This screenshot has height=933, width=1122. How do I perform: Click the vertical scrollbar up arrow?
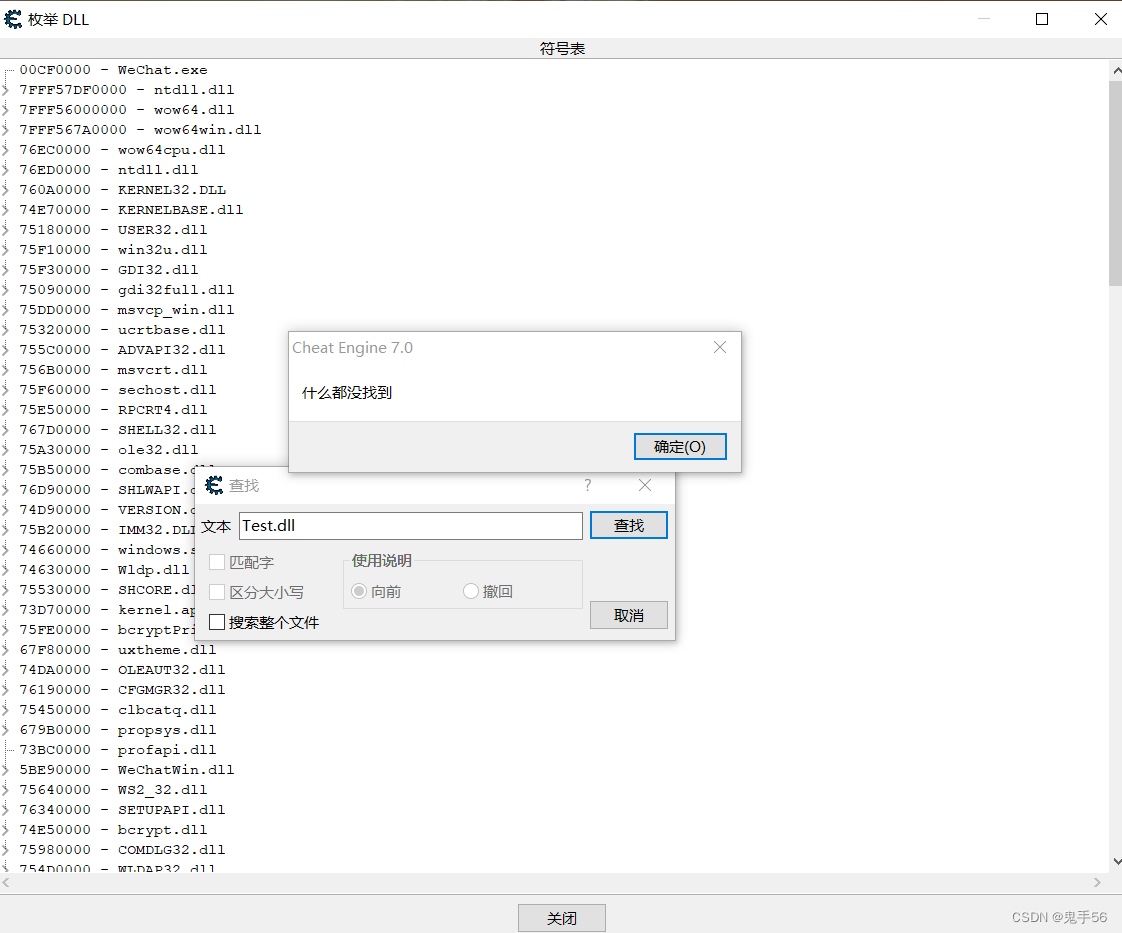[1116, 70]
